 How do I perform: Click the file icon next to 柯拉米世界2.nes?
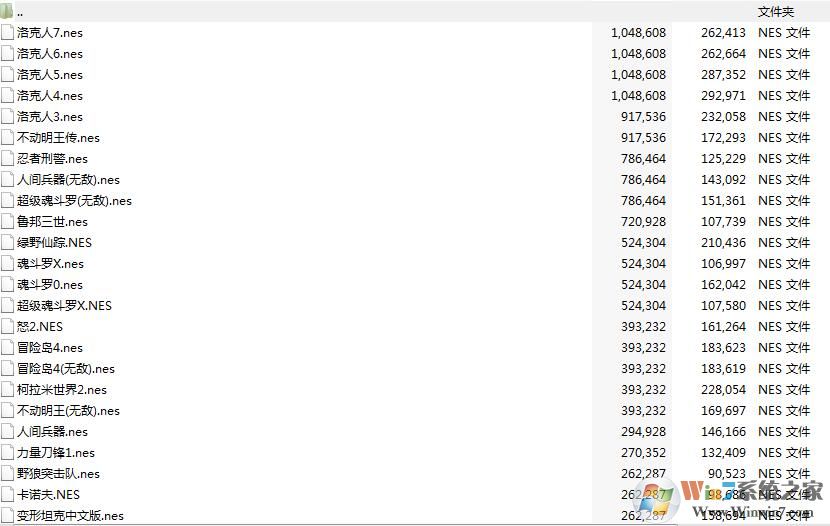point(7,389)
